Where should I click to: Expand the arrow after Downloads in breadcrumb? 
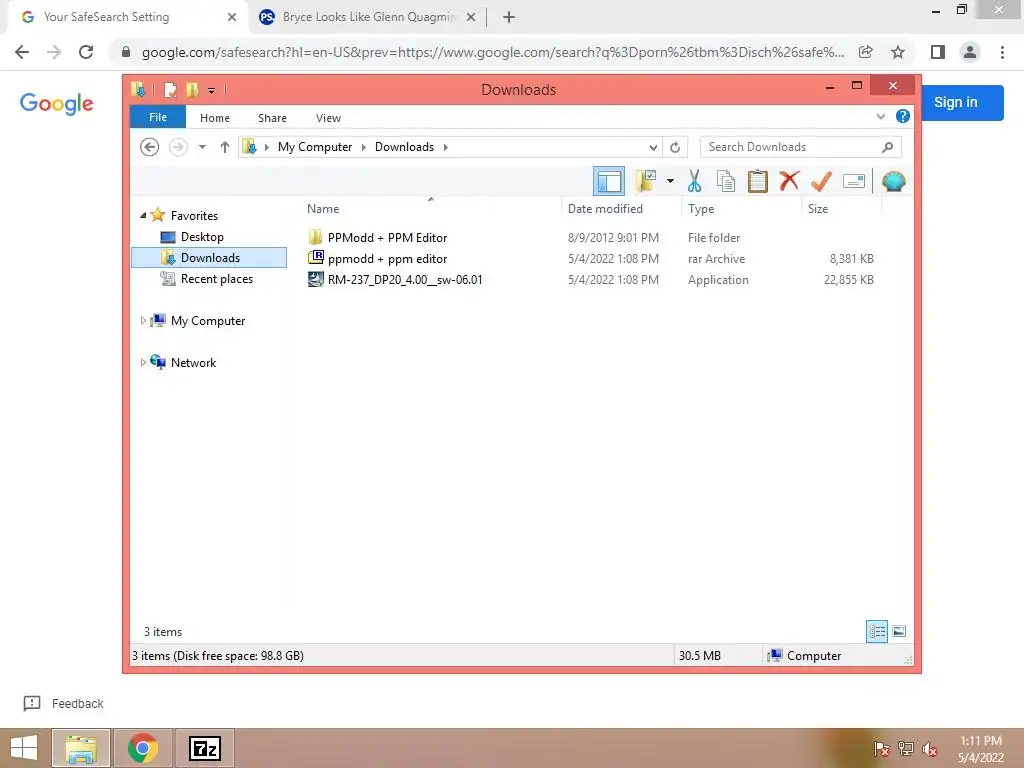(445, 147)
